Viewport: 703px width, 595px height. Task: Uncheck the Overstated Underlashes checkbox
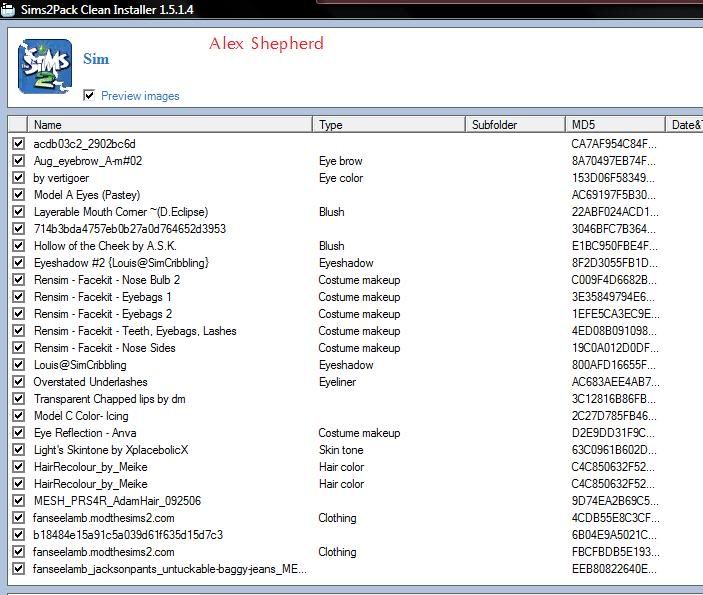(18, 382)
